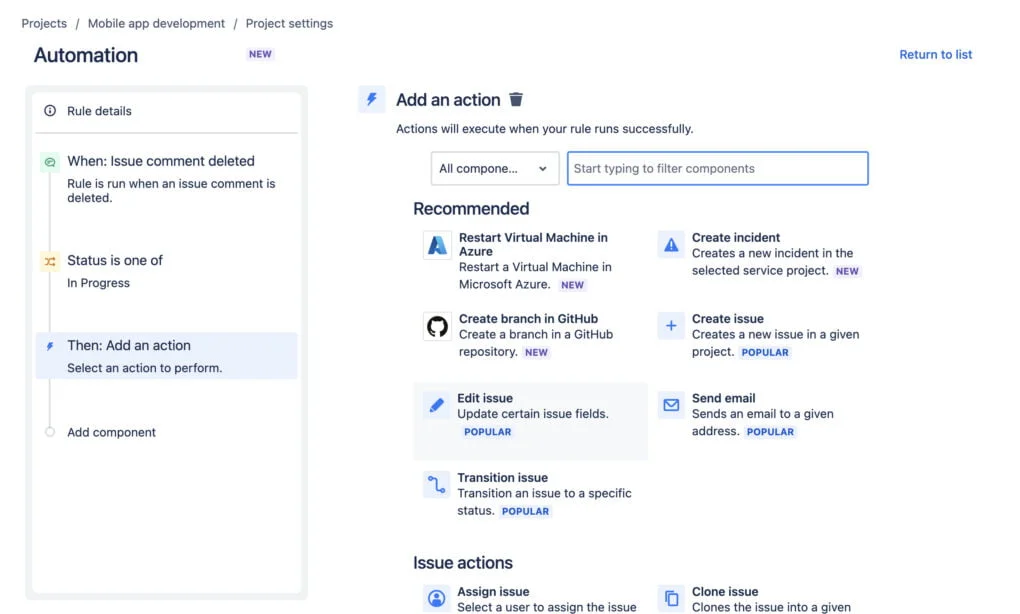Click 'Update certain issue fields.' description
The image size is (1020, 614).
(533, 414)
